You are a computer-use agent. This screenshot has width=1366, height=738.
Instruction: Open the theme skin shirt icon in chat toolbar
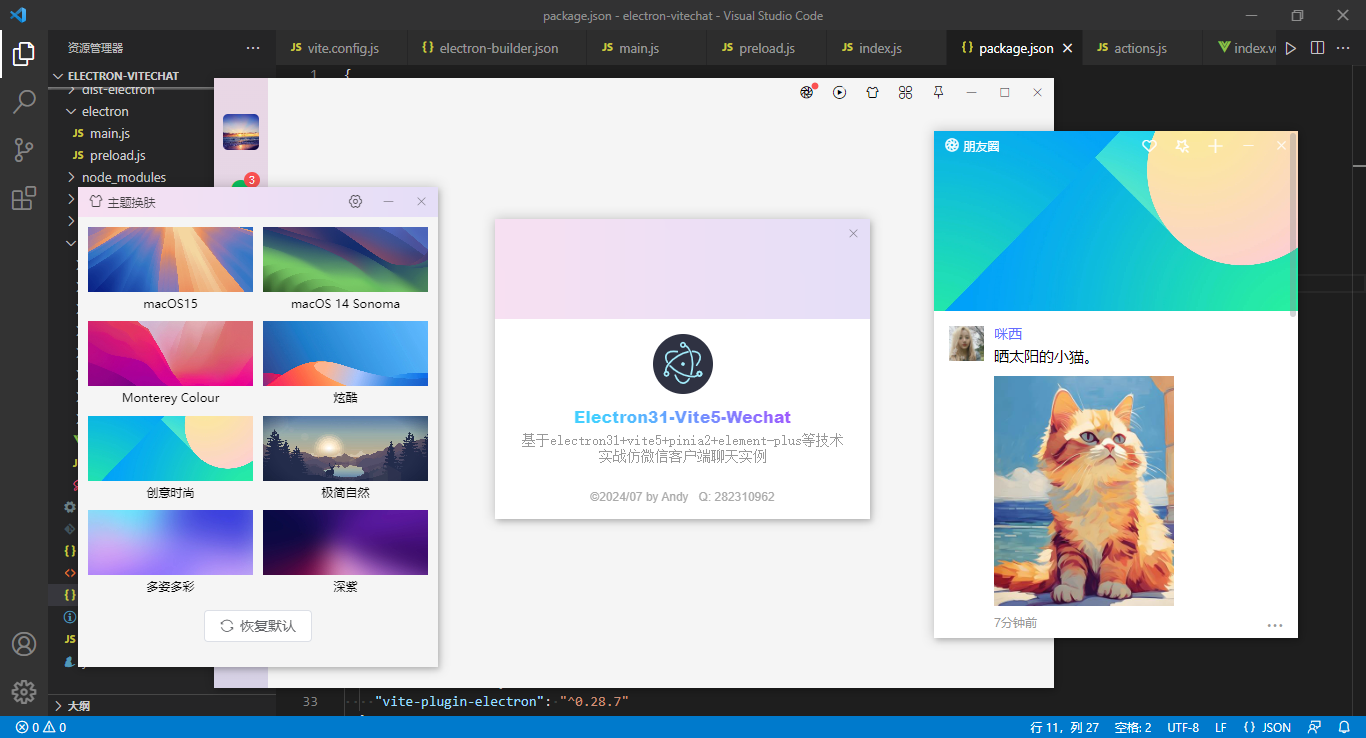(x=873, y=92)
